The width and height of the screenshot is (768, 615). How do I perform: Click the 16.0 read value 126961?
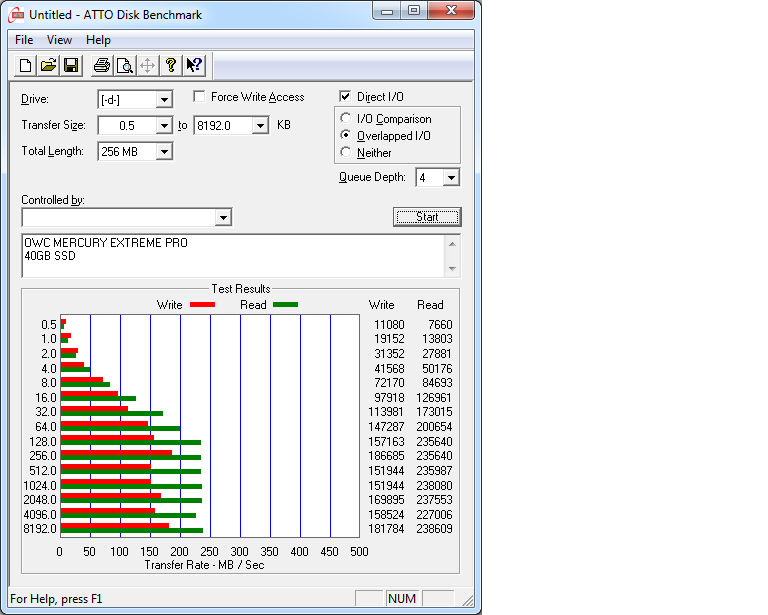[x=434, y=398]
